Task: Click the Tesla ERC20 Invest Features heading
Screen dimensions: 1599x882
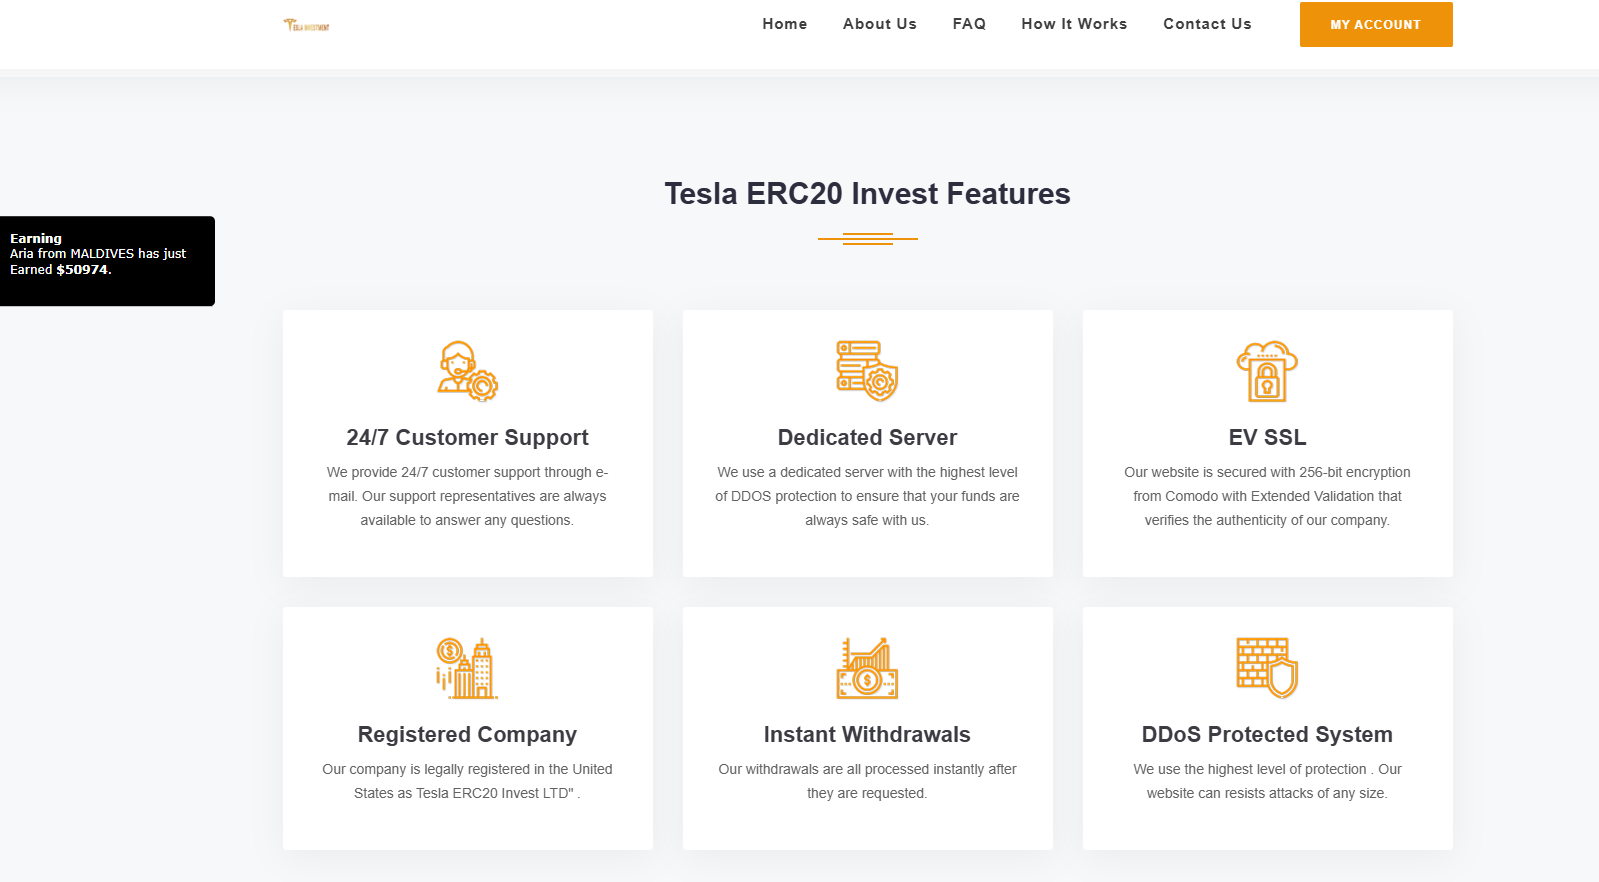Action: (x=867, y=193)
